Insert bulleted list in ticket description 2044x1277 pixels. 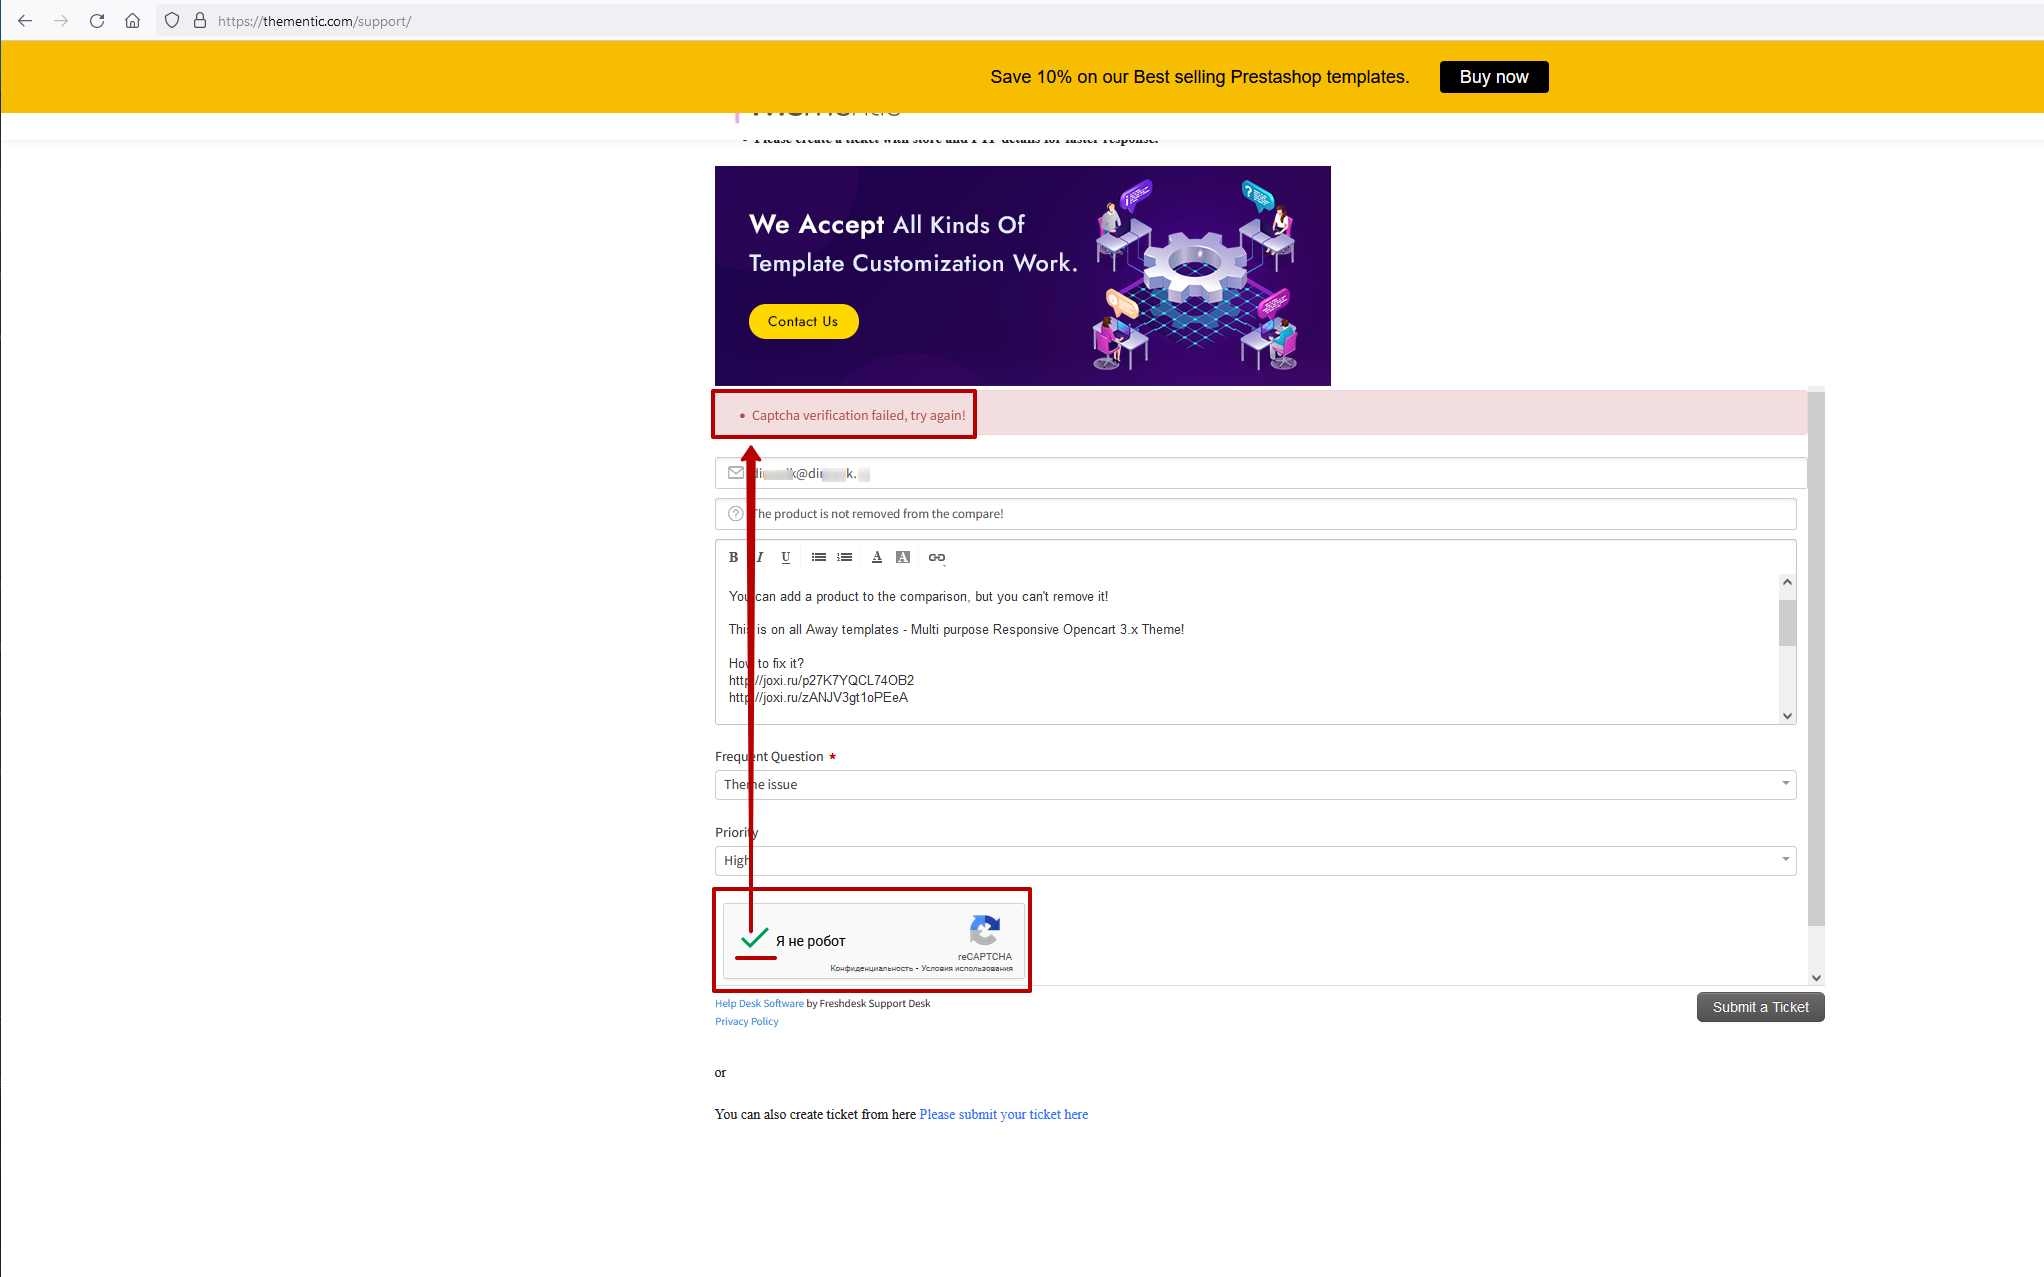point(819,557)
